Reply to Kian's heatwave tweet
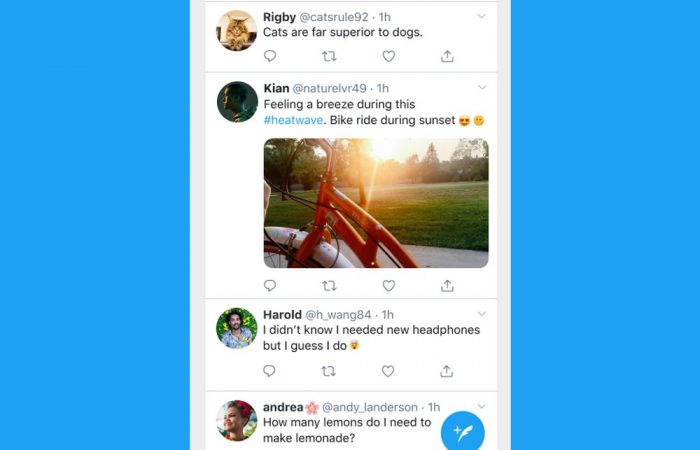Image resolution: width=700 pixels, height=450 pixels. tap(270, 286)
